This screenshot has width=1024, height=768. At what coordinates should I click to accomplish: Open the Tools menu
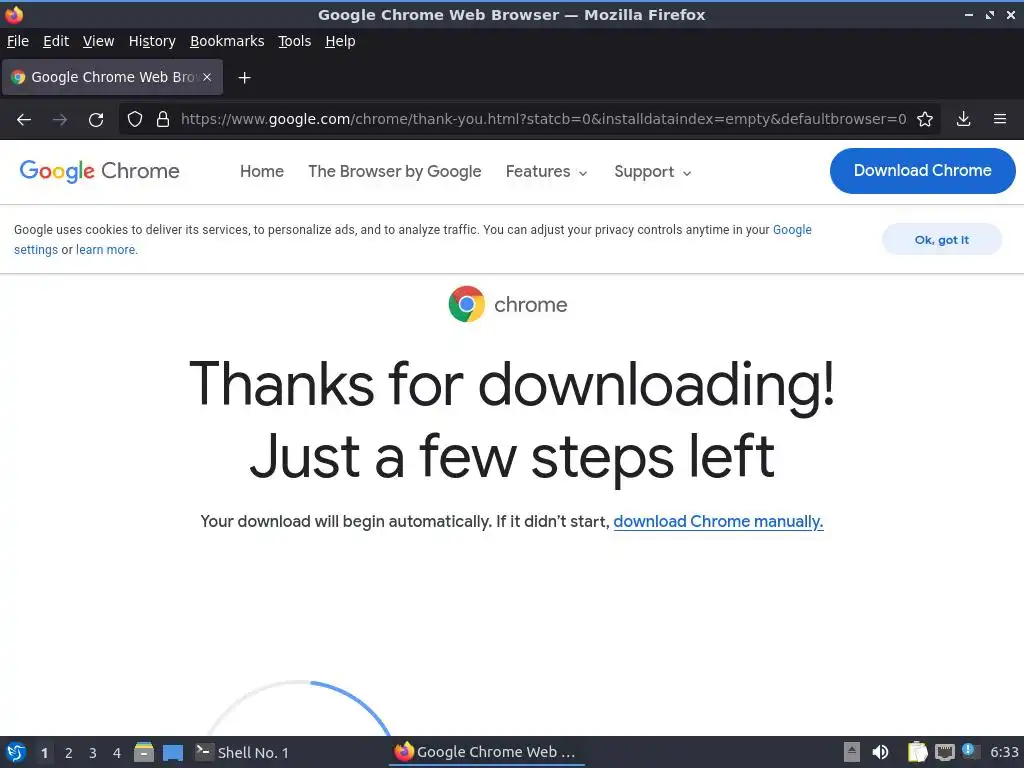tap(295, 41)
